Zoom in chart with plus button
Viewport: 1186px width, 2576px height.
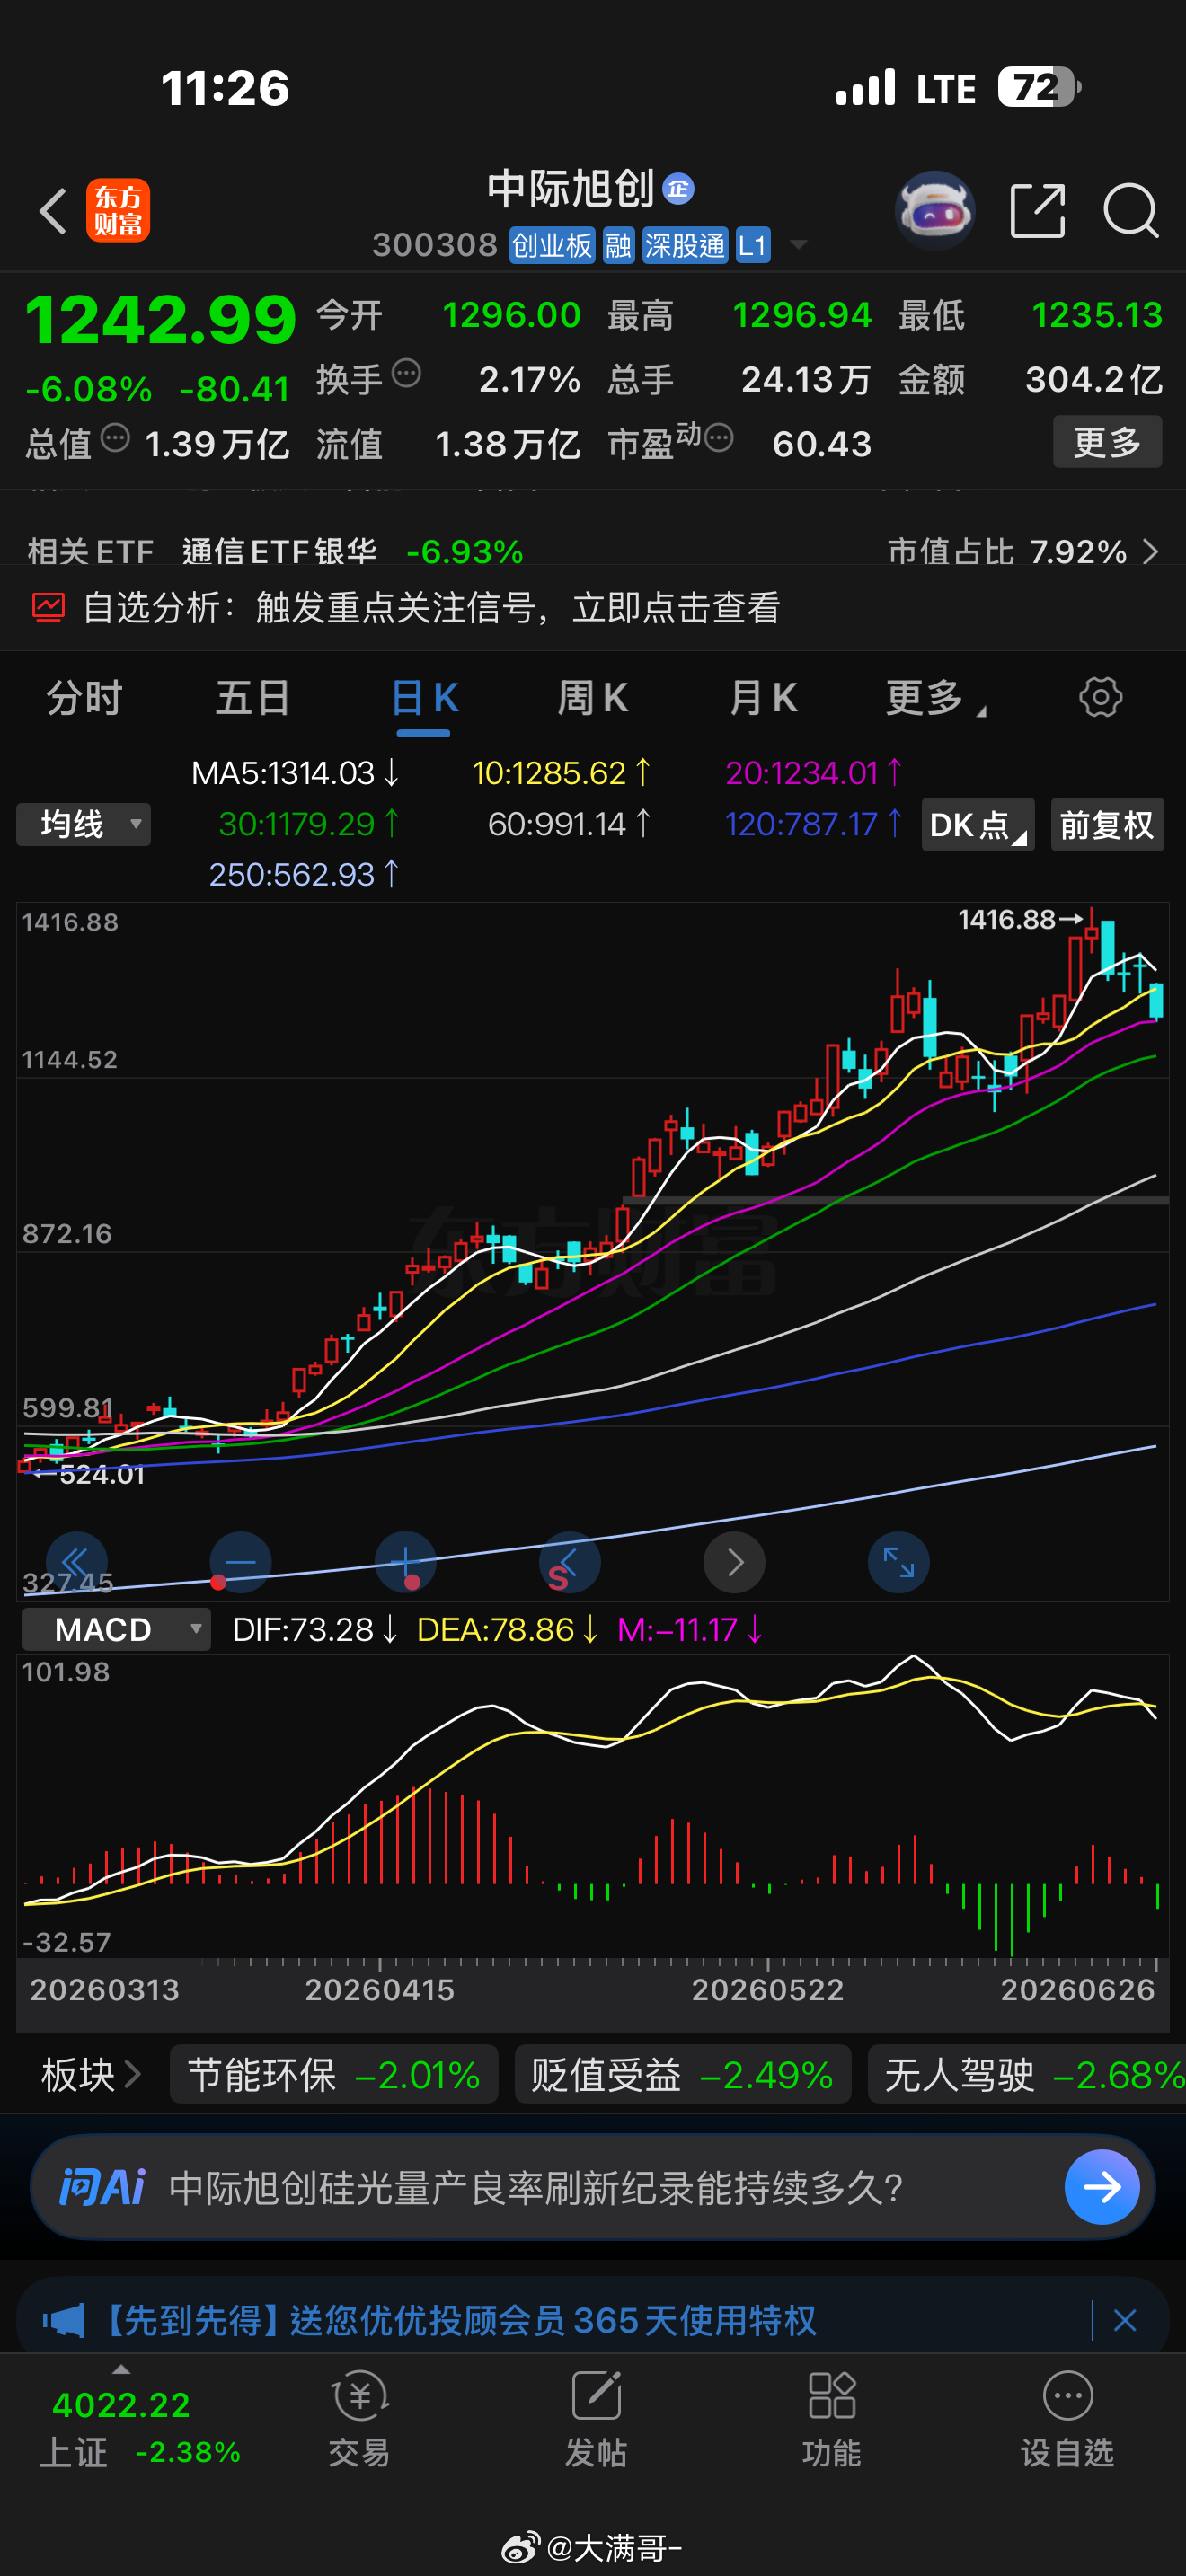pos(405,1562)
